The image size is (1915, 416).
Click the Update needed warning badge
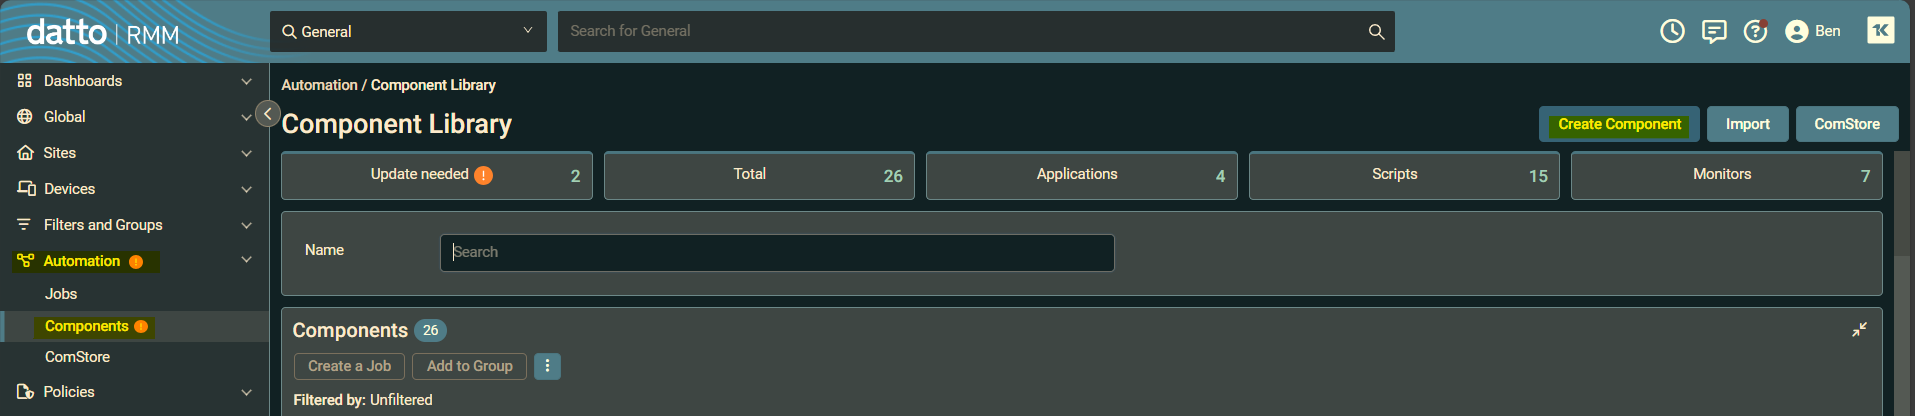[483, 175]
